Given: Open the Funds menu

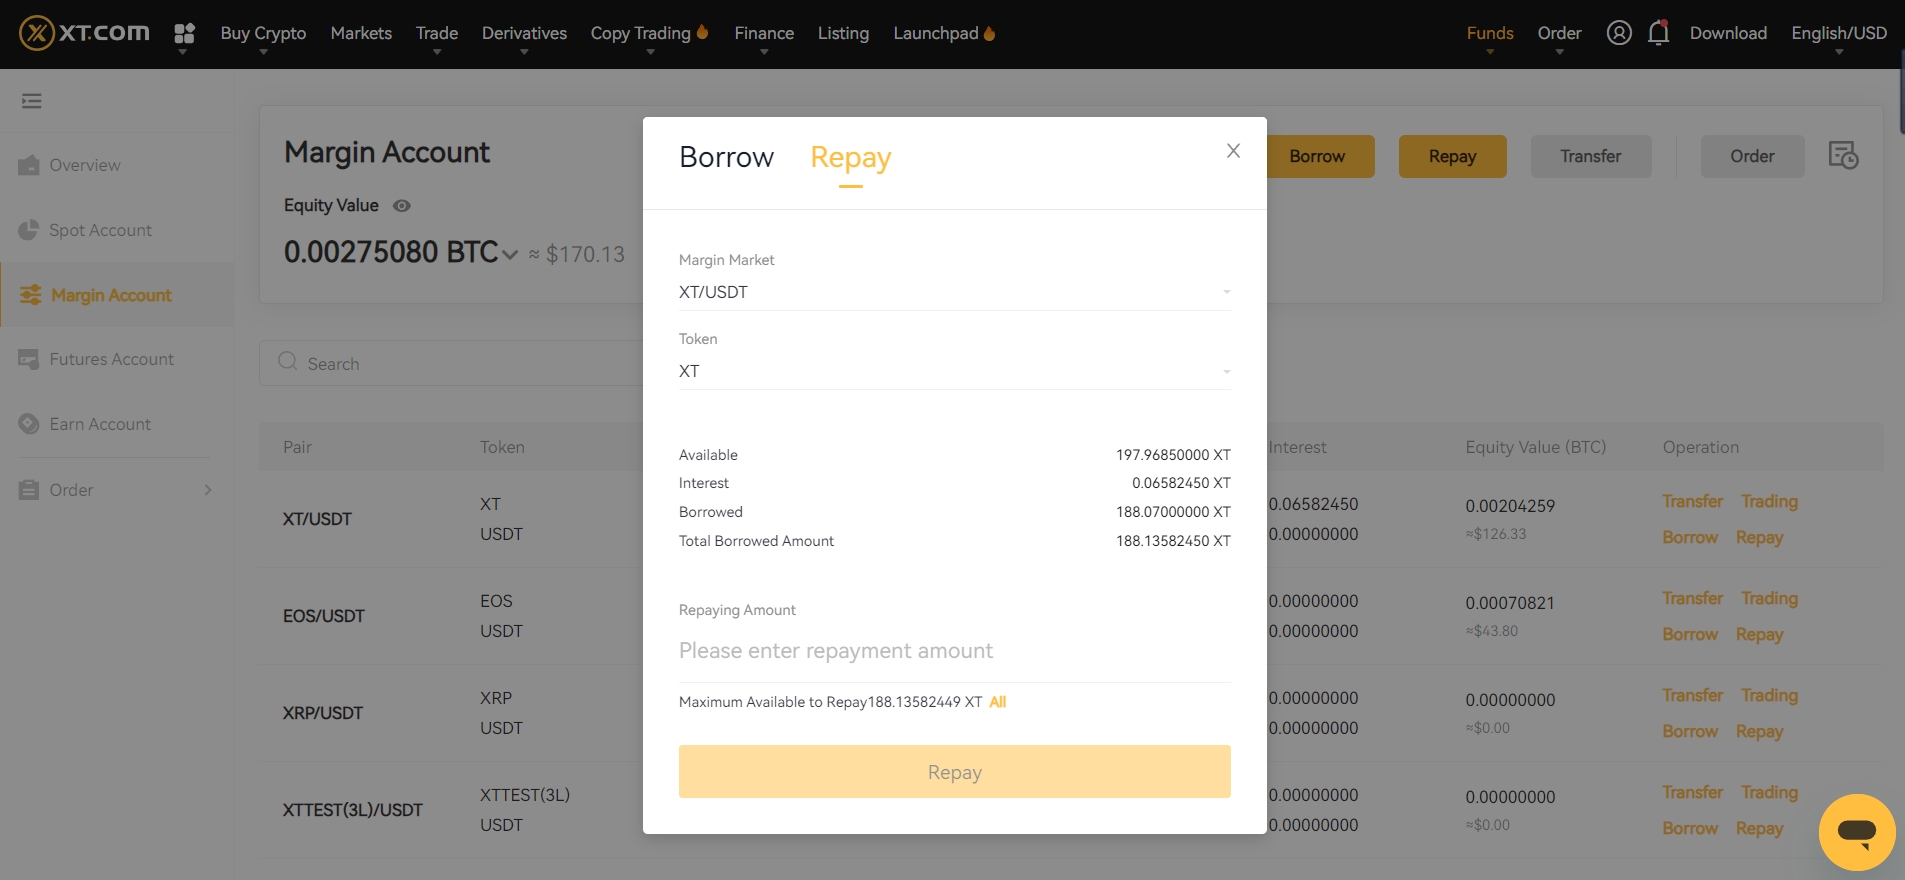Looking at the screenshot, I should click(1490, 33).
